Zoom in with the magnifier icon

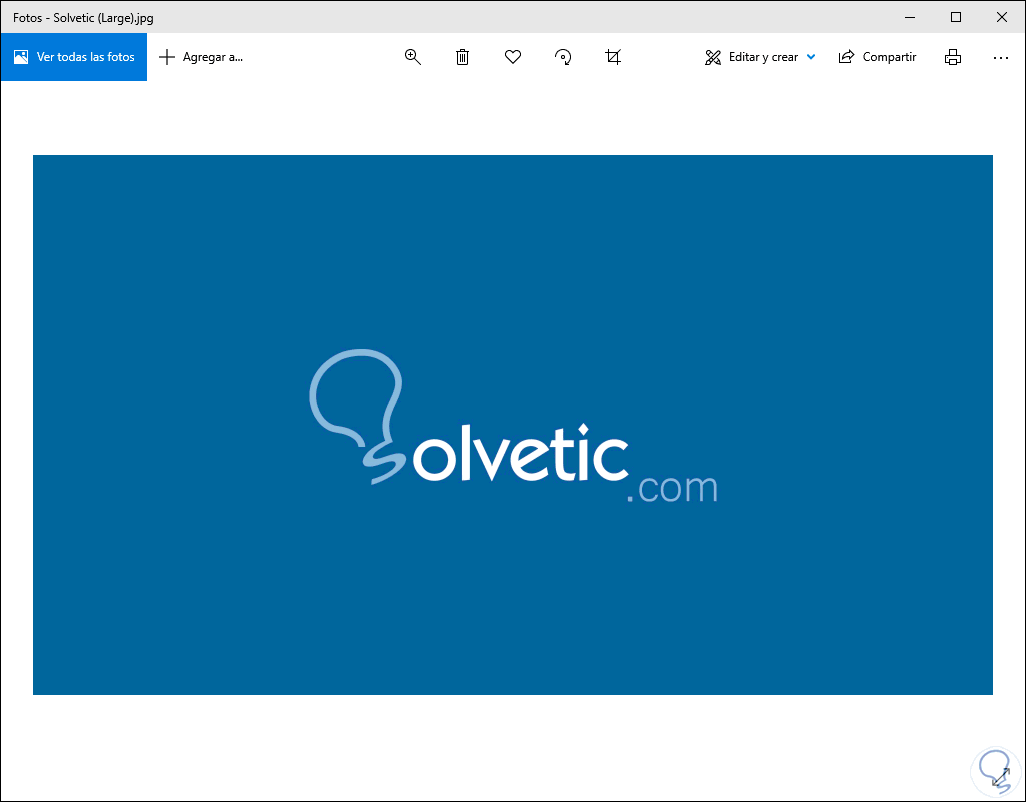coord(412,57)
